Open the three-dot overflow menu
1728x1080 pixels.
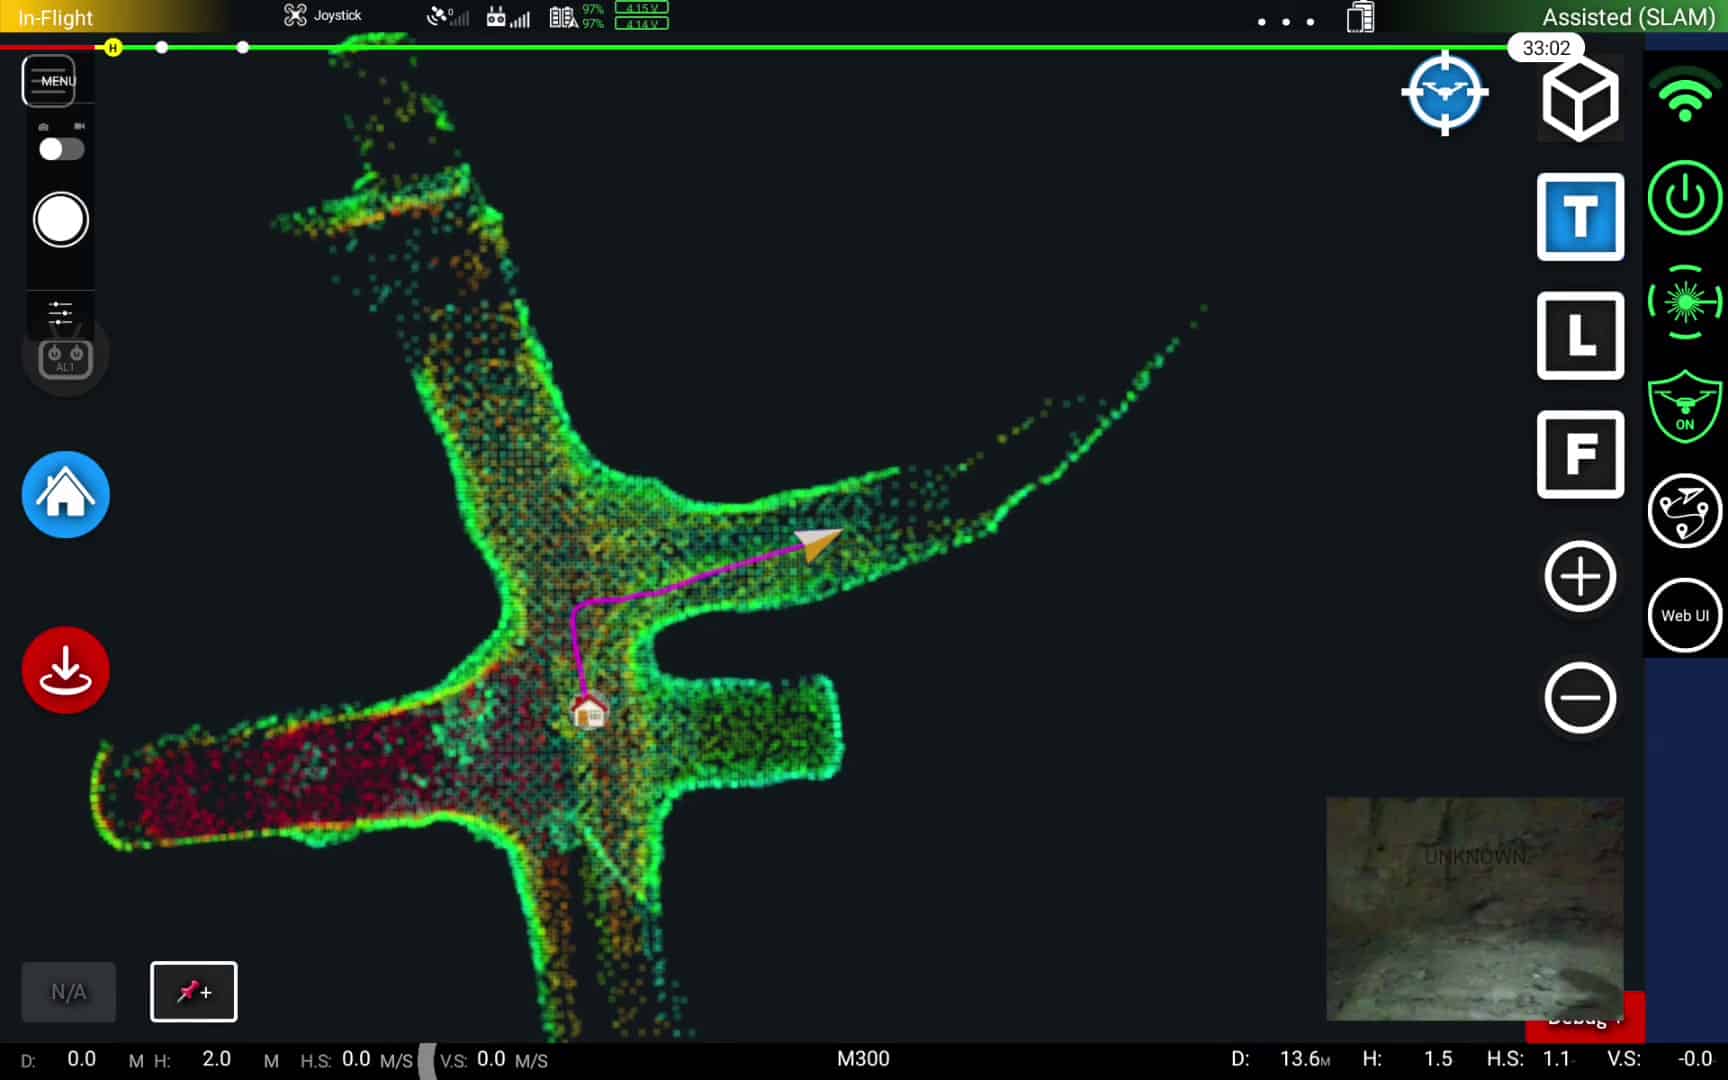tap(1286, 21)
